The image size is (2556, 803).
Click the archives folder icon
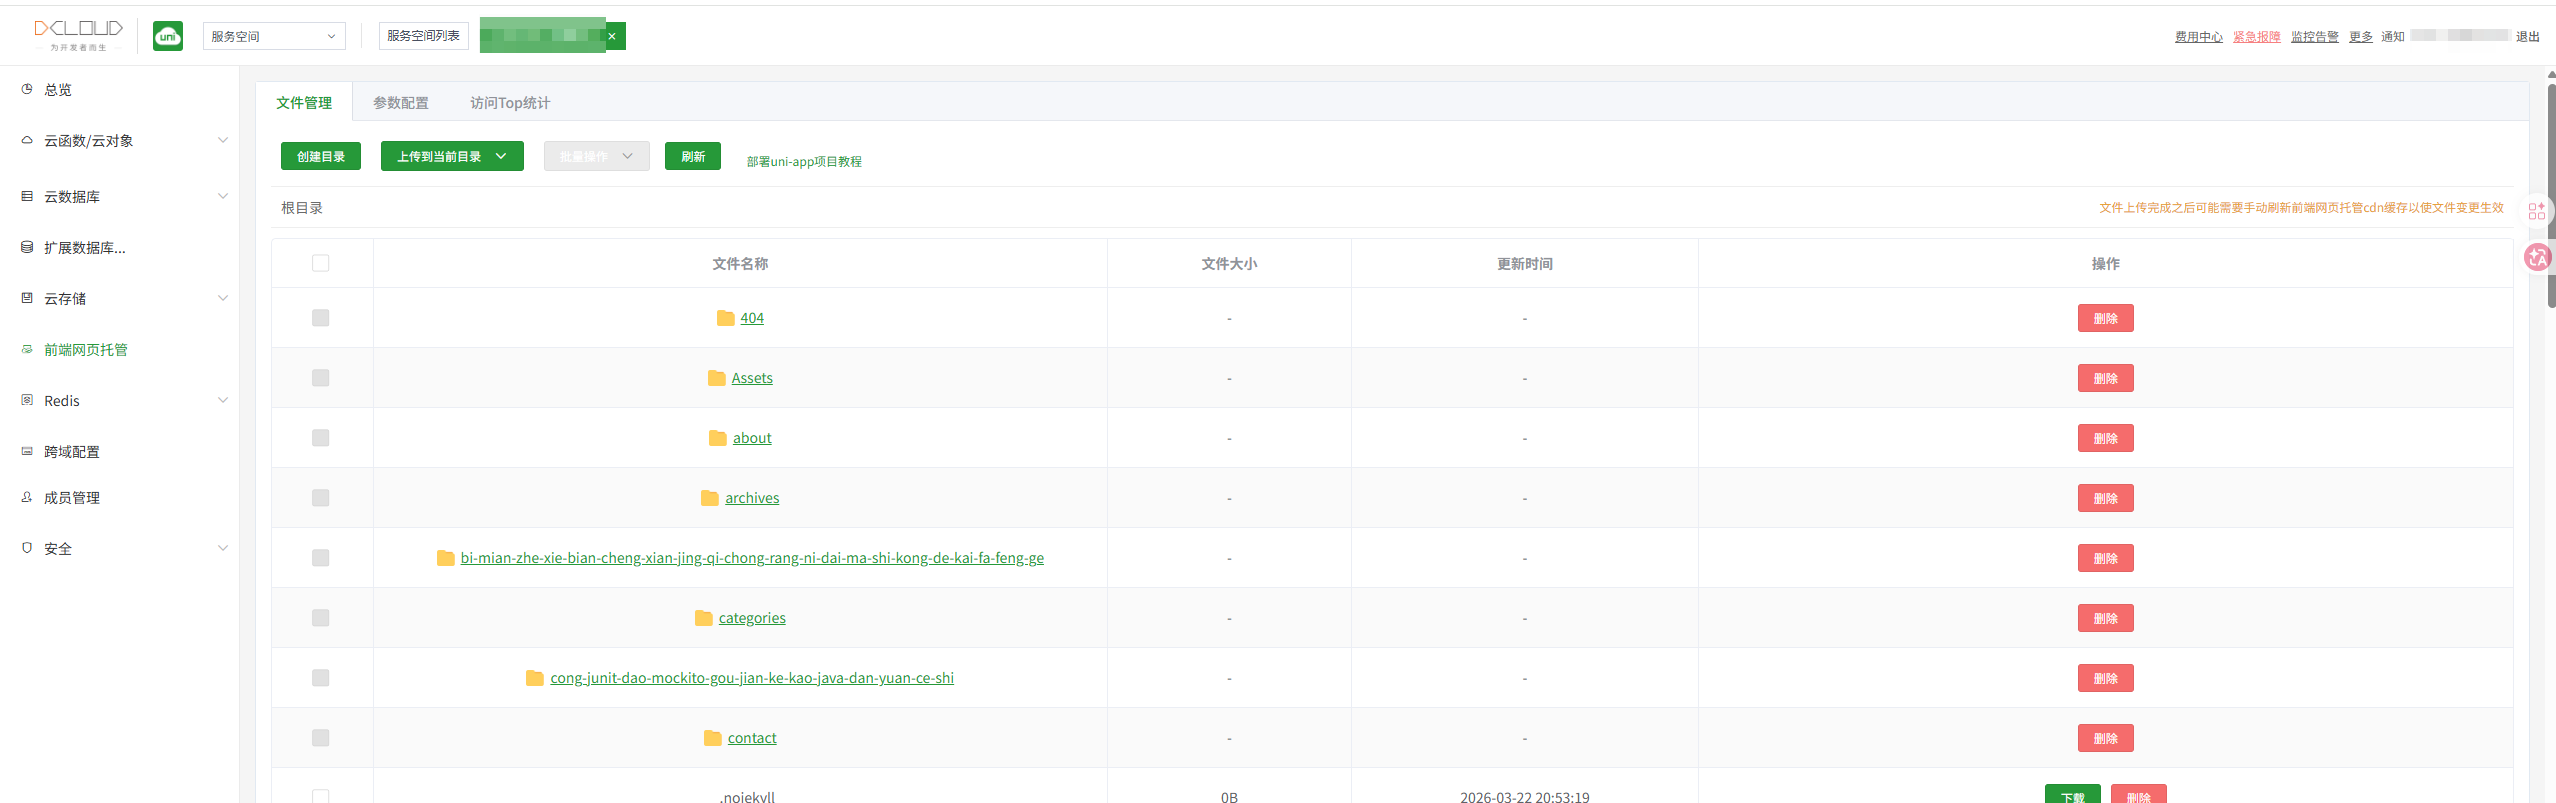pyautogui.click(x=710, y=498)
